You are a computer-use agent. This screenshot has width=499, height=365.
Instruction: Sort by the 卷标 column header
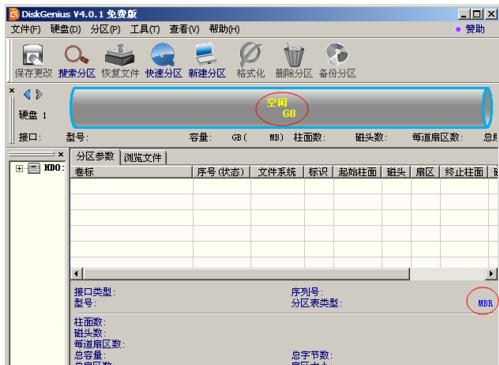131,172
